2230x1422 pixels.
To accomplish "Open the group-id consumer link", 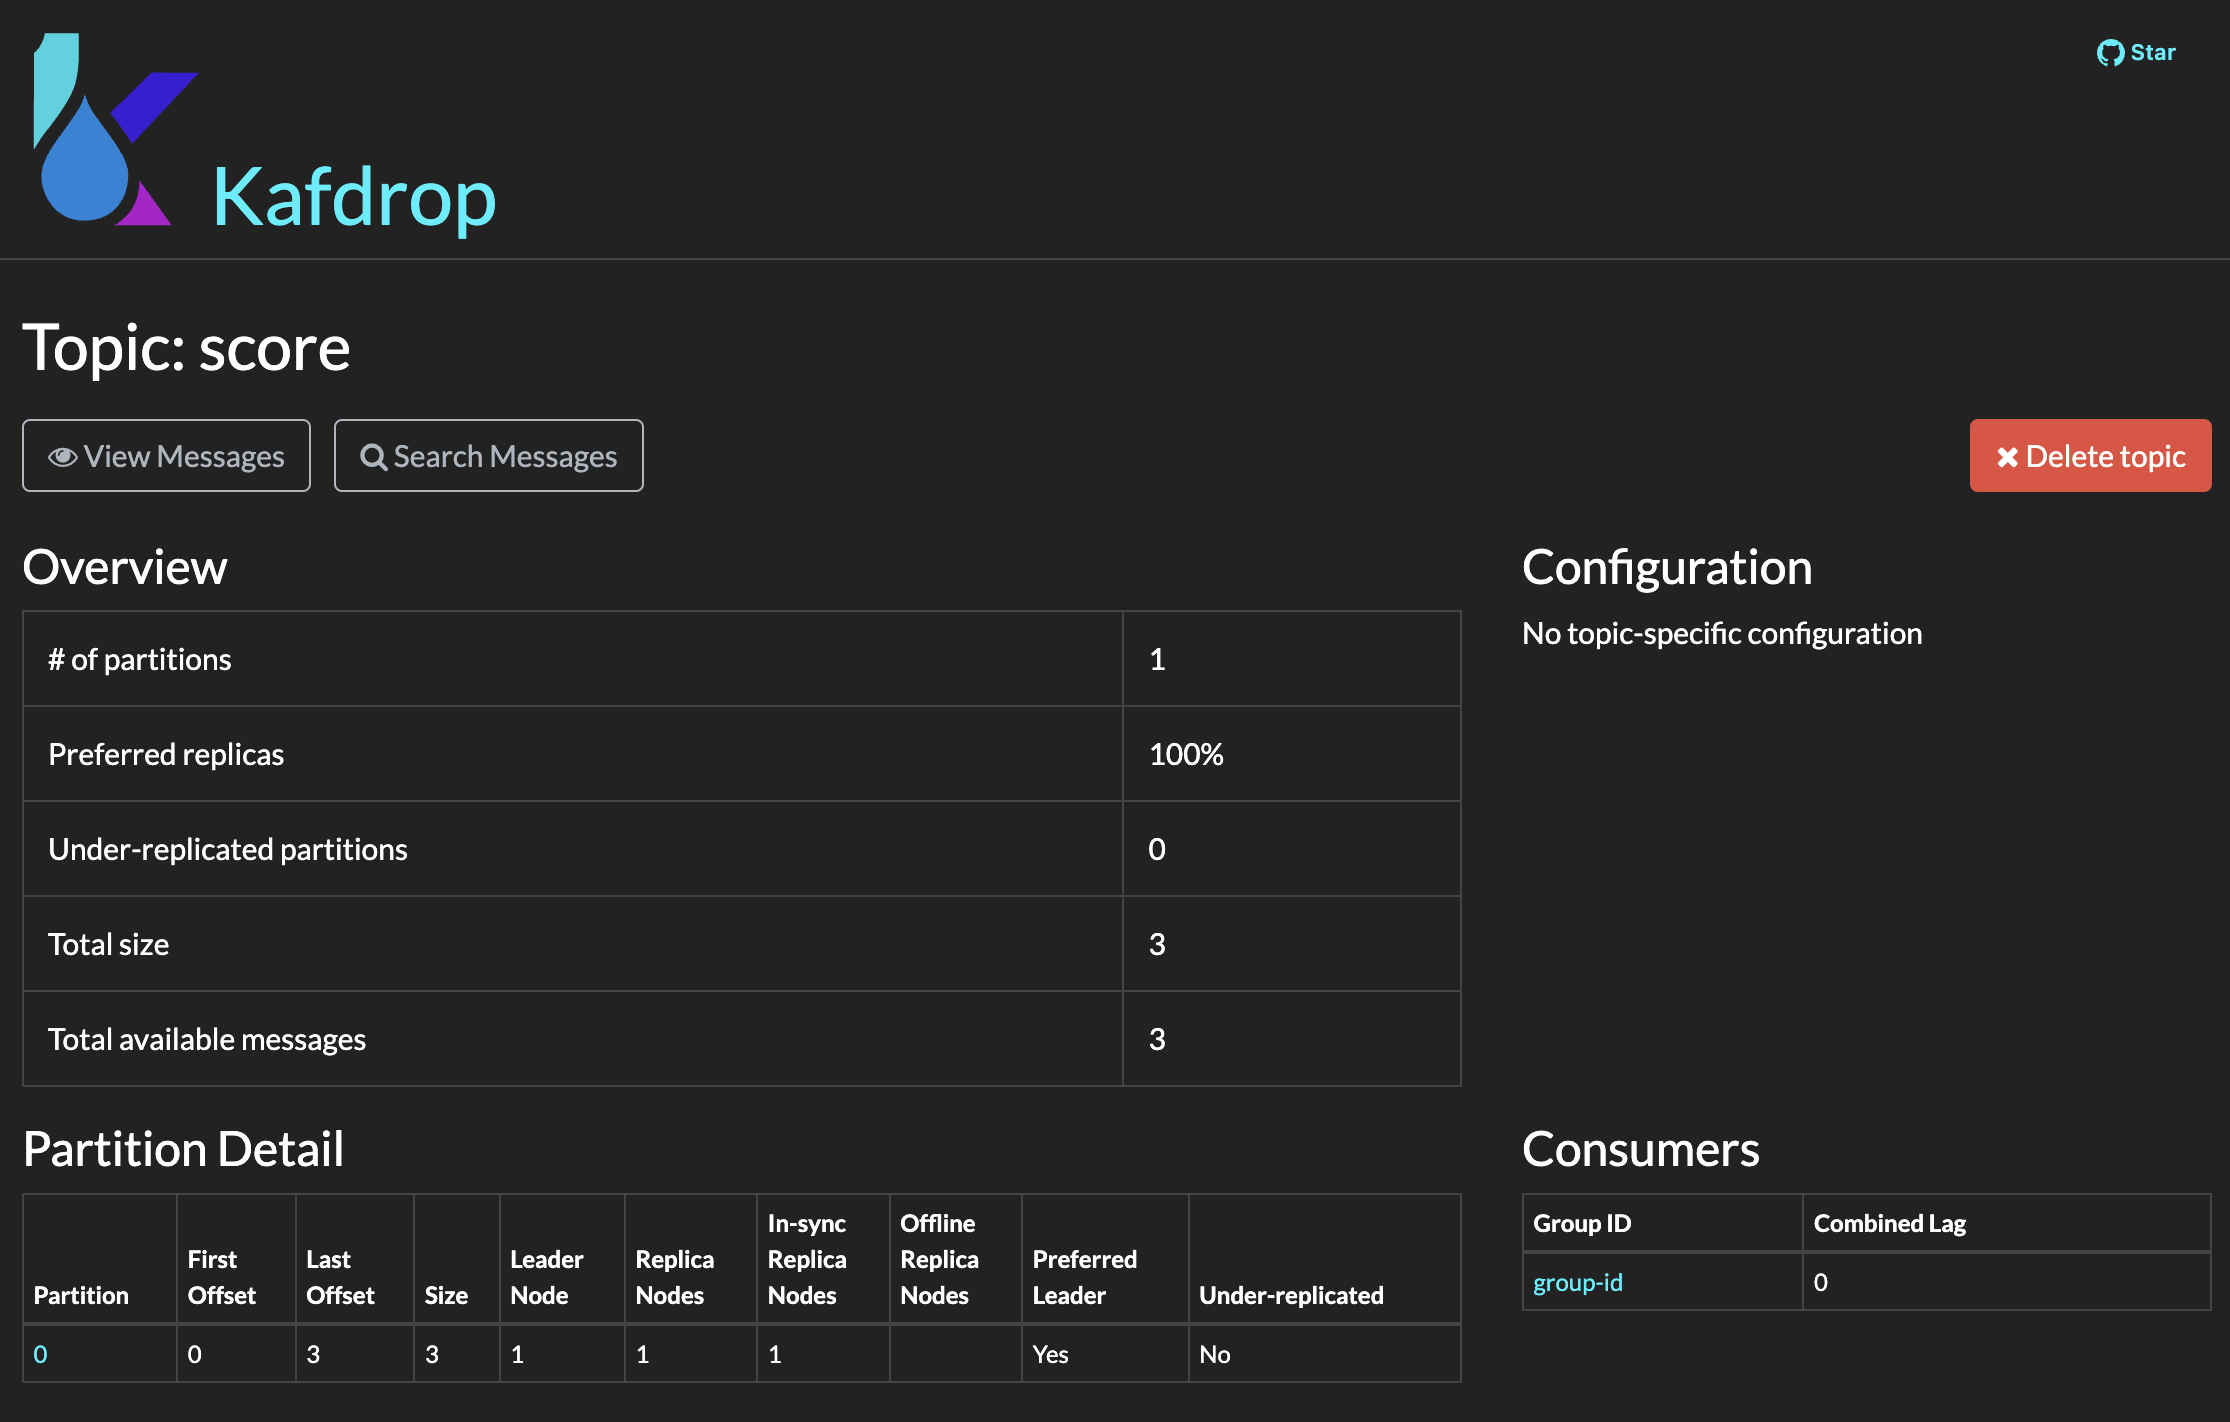I will (x=1577, y=1282).
